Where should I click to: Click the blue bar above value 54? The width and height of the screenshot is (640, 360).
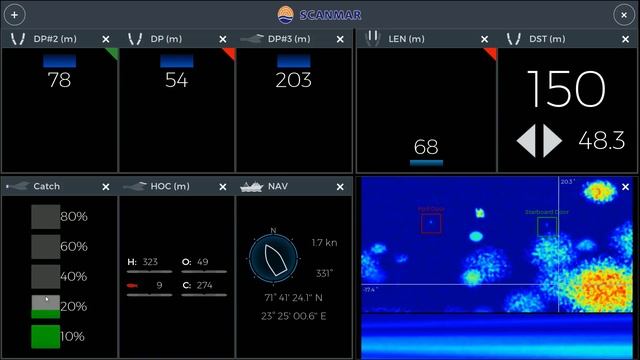point(177,61)
